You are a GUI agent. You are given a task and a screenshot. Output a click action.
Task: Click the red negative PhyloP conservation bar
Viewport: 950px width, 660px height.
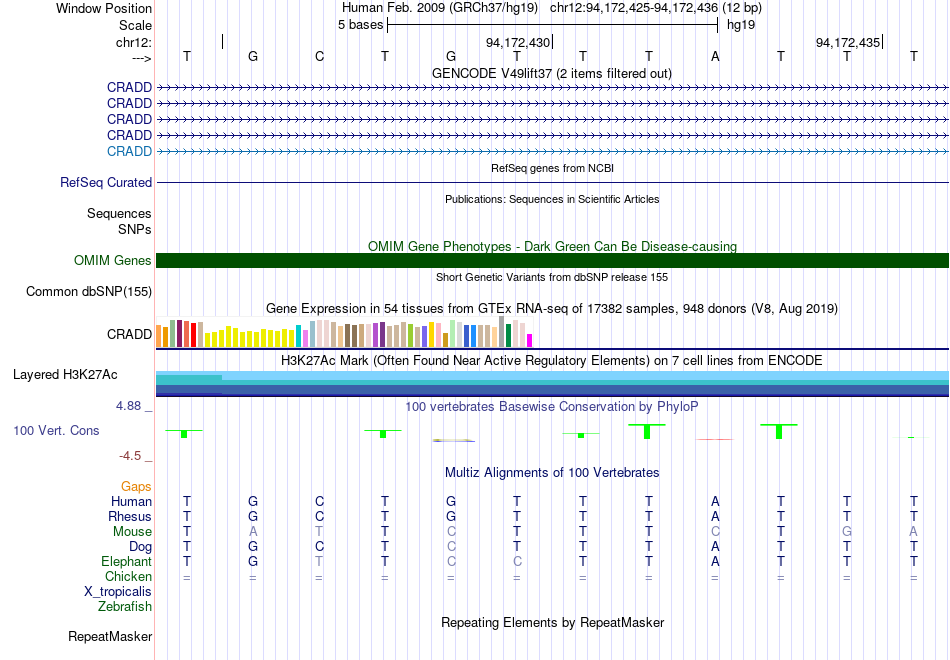[715, 439]
